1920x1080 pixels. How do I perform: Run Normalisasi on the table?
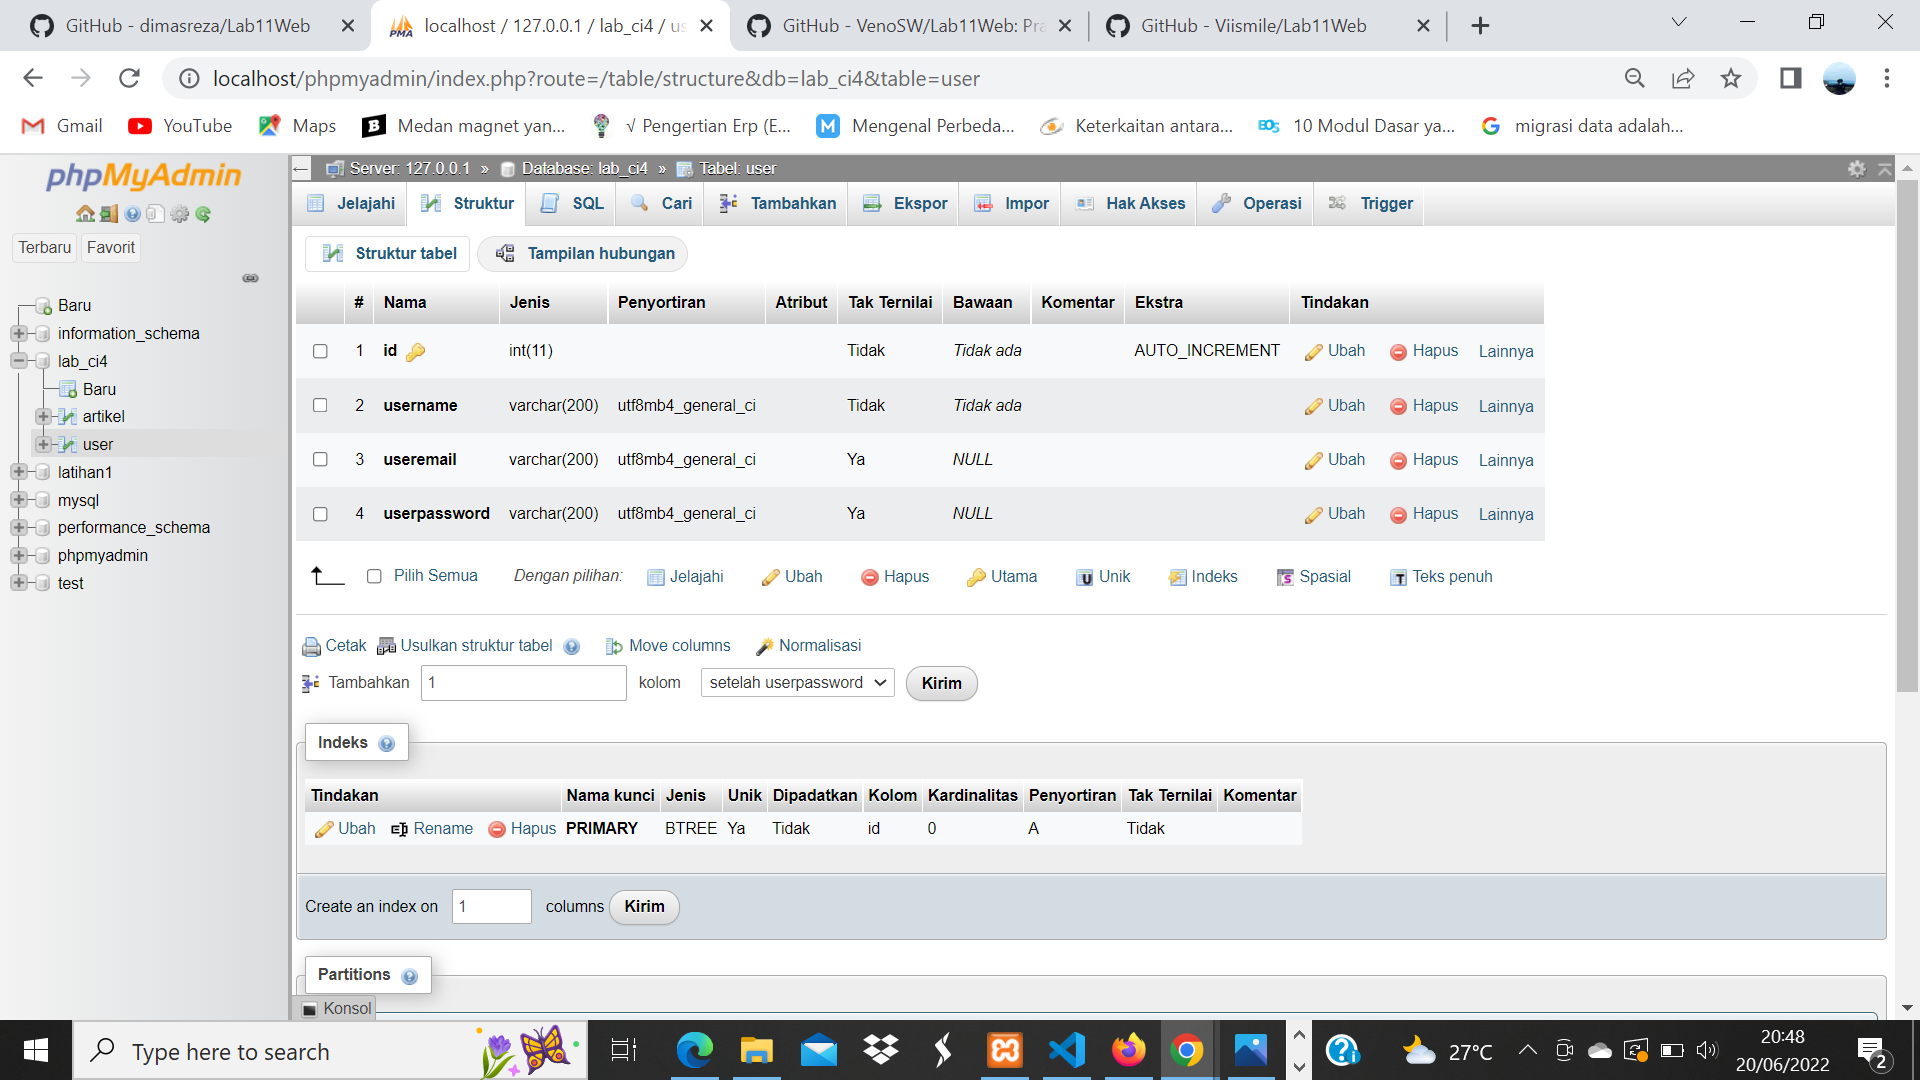809,645
